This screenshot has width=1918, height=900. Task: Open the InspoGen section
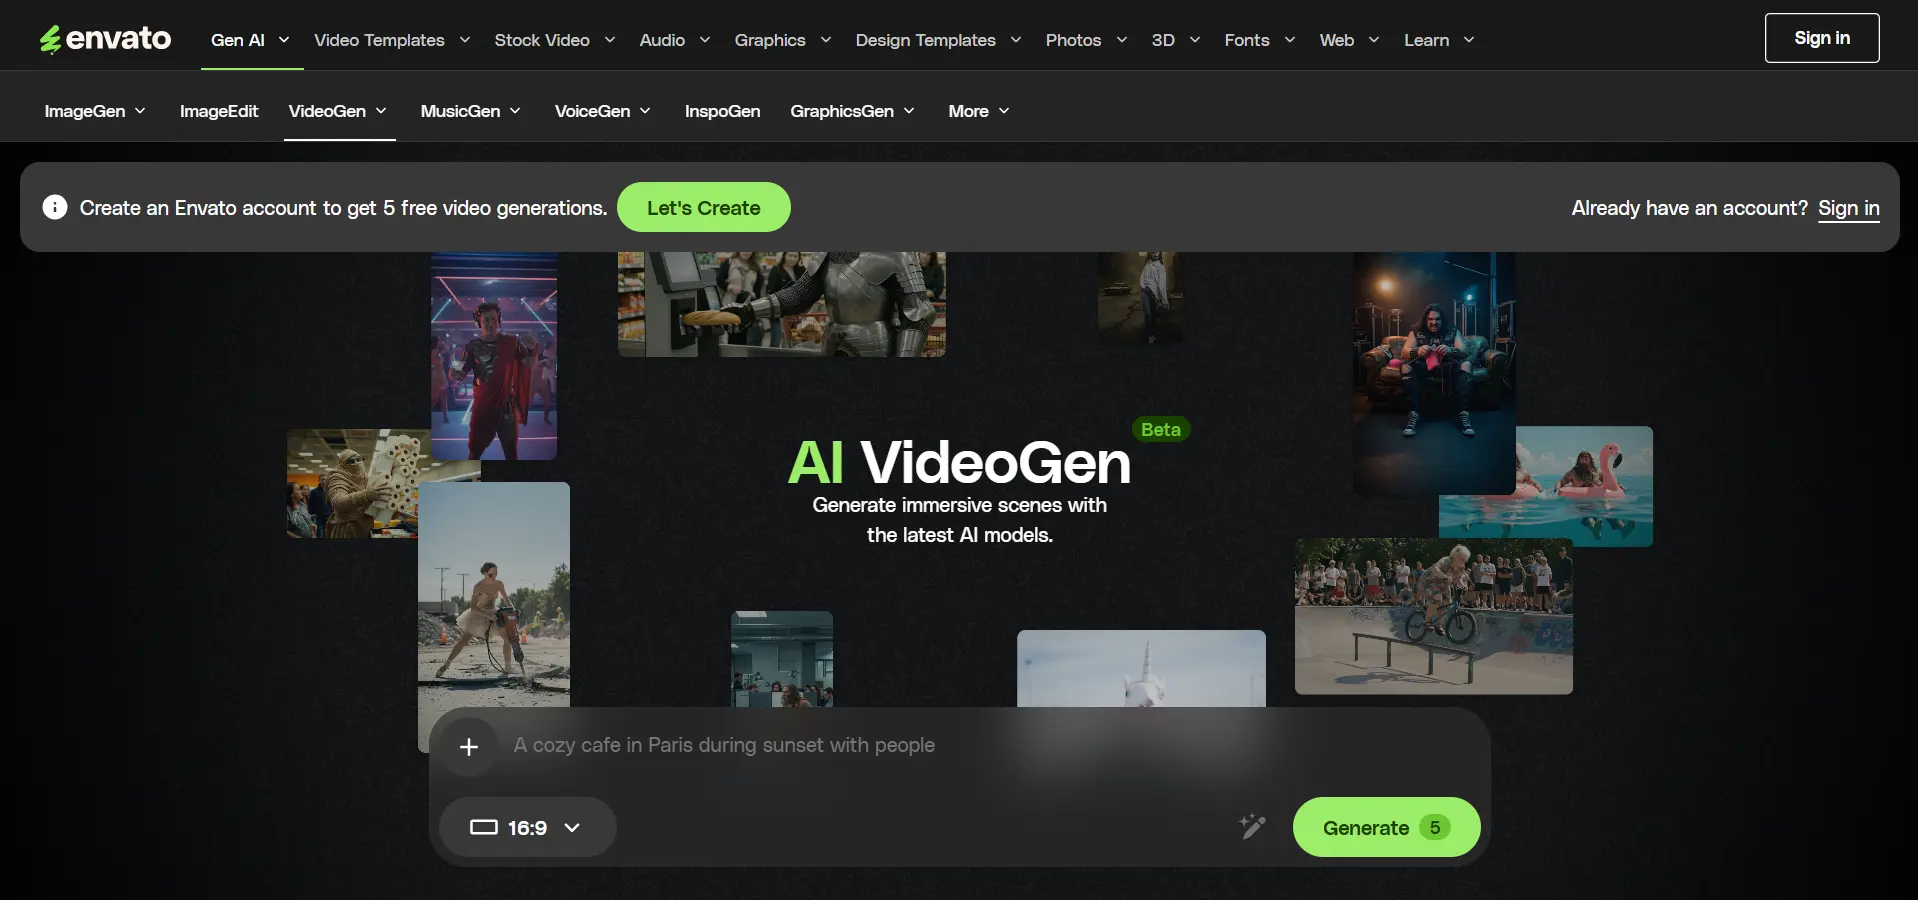tap(722, 111)
